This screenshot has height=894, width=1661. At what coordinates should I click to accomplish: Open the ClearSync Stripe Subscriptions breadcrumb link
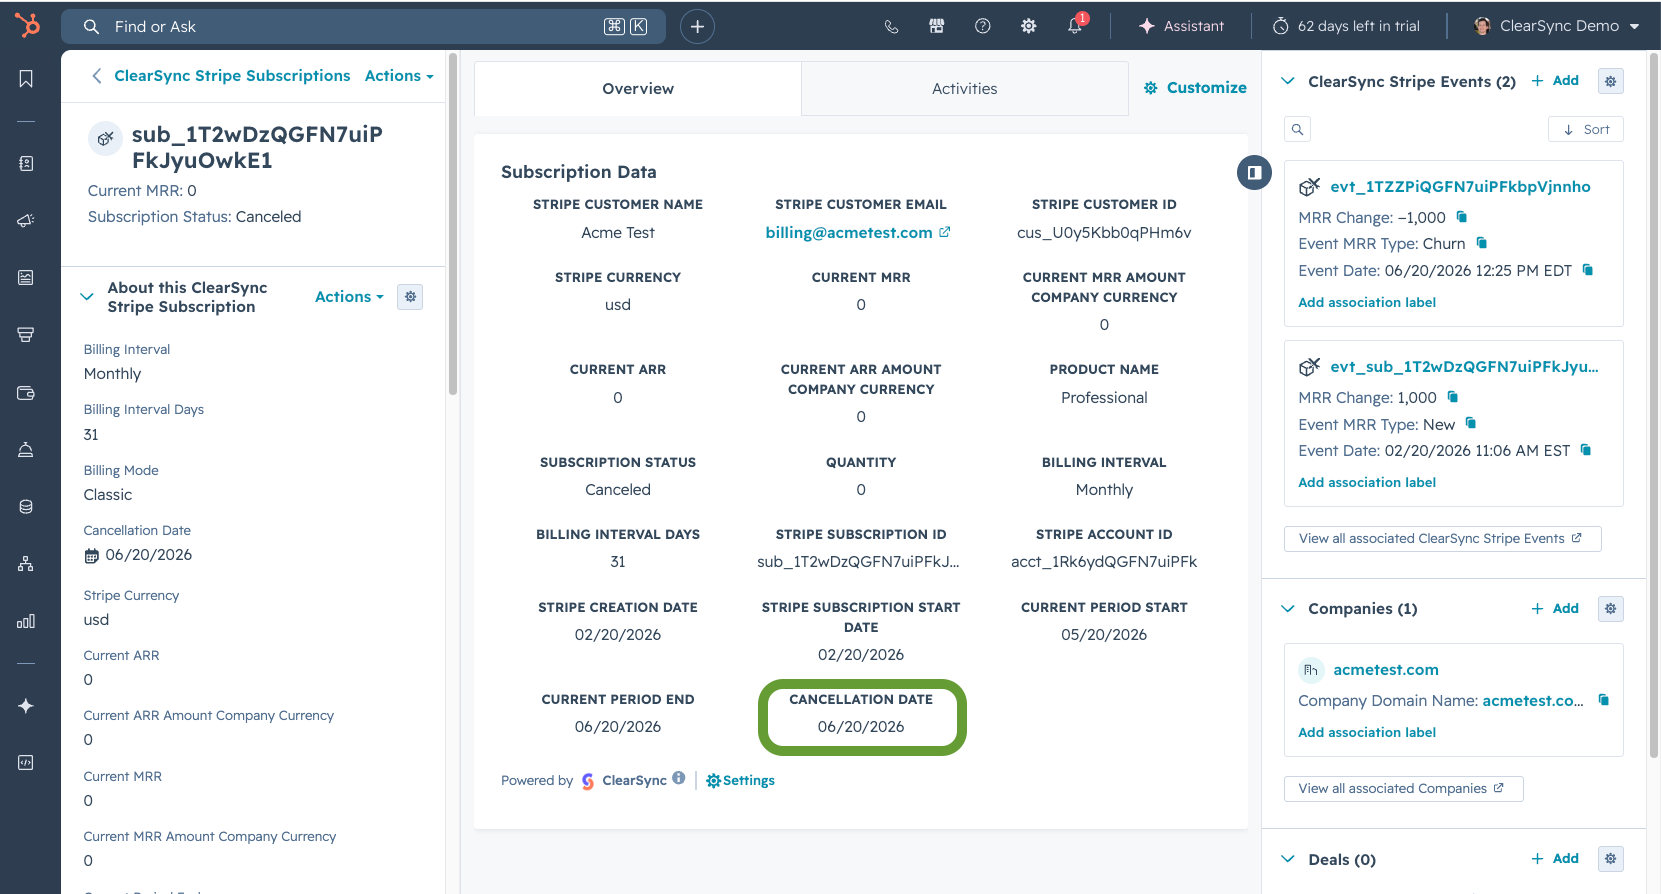pyautogui.click(x=232, y=76)
